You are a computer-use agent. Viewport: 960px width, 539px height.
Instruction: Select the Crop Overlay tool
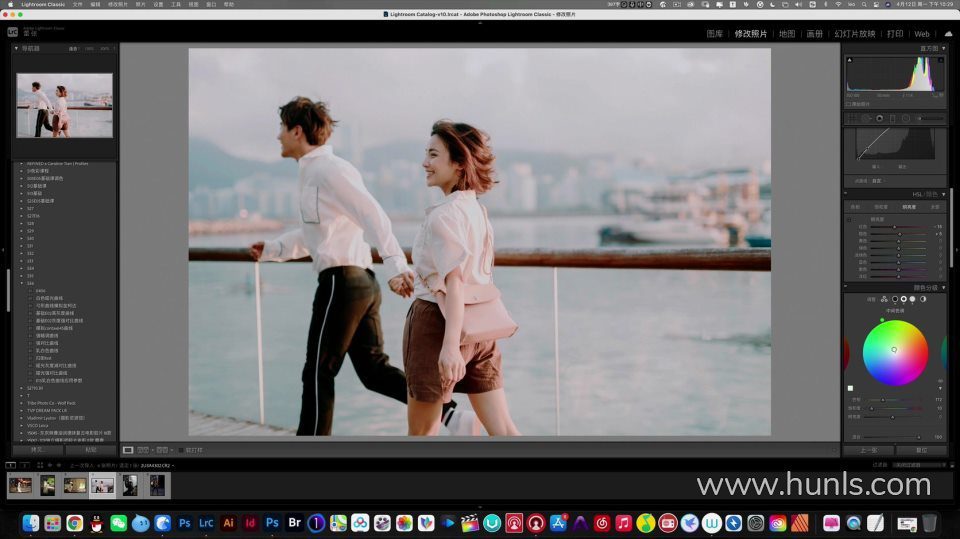(852, 118)
